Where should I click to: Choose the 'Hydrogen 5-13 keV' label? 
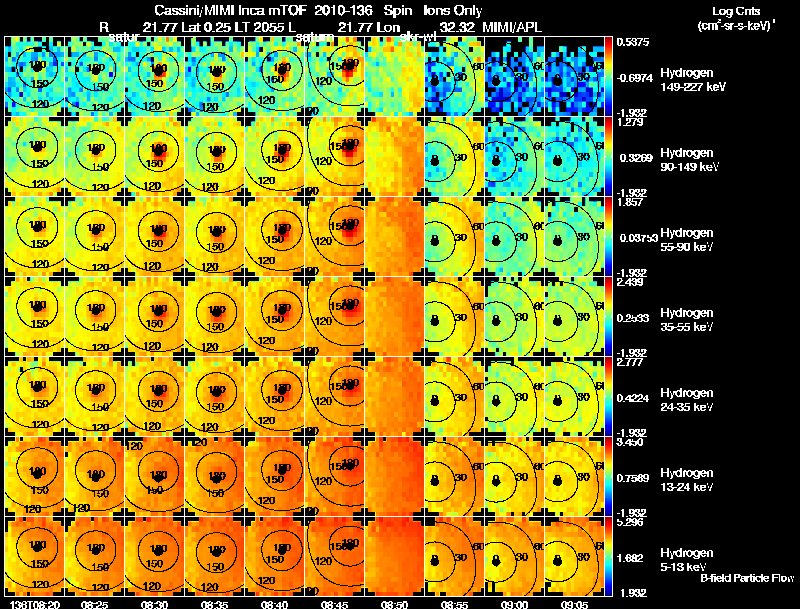[687, 560]
